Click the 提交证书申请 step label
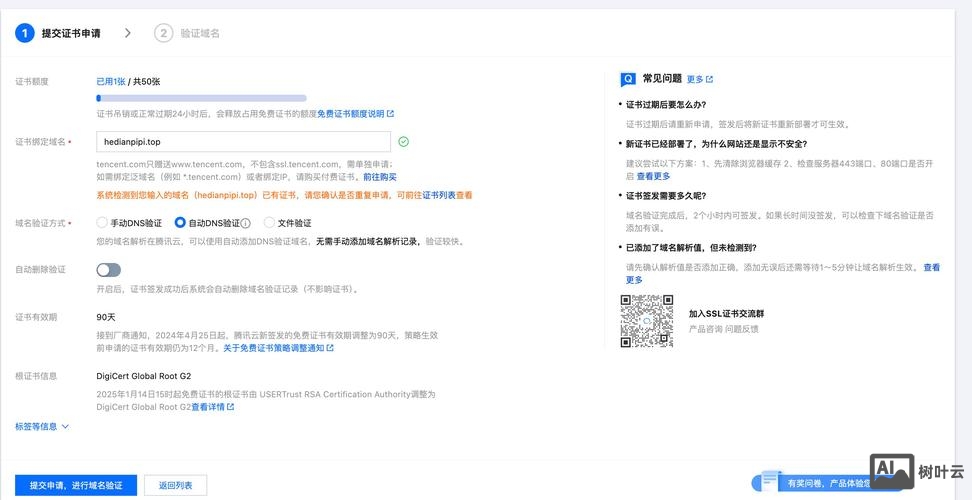The width and height of the screenshot is (972, 500). 71,33
